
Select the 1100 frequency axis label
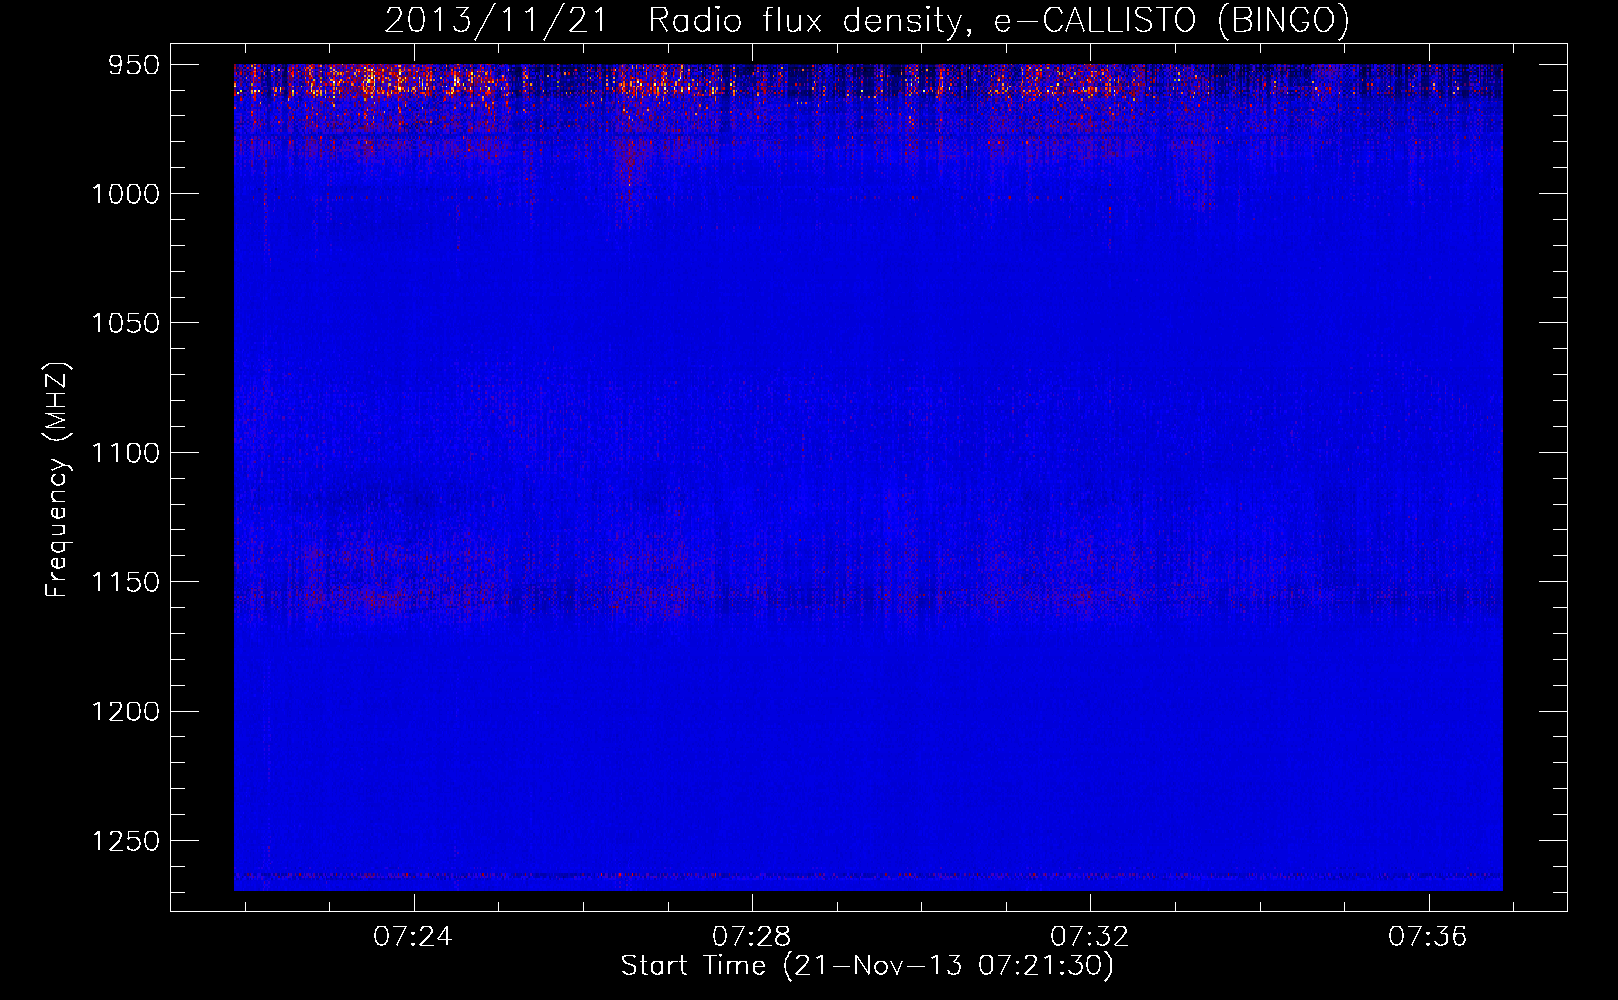click(x=125, y=453)
